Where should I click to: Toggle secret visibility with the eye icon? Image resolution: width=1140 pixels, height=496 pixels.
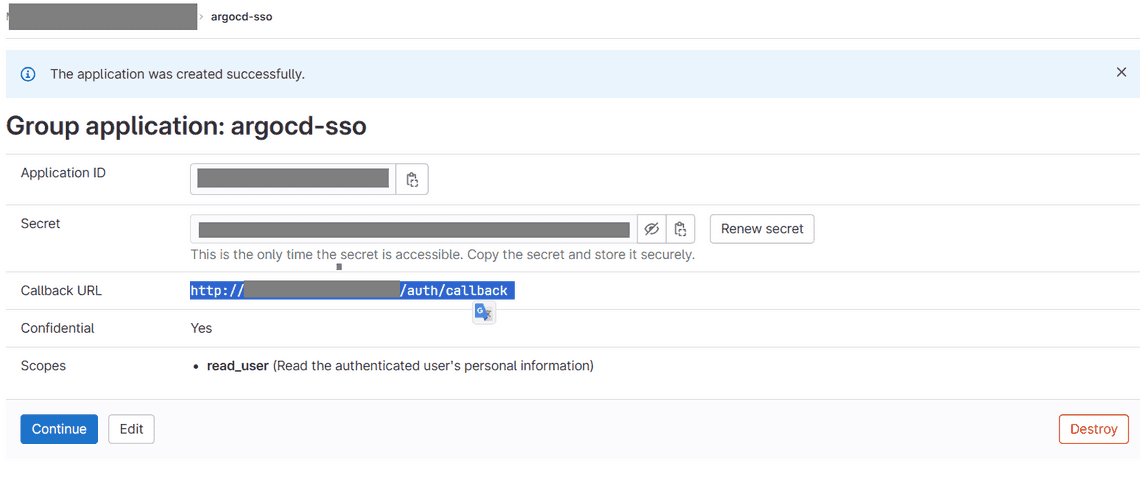(651, 229)
